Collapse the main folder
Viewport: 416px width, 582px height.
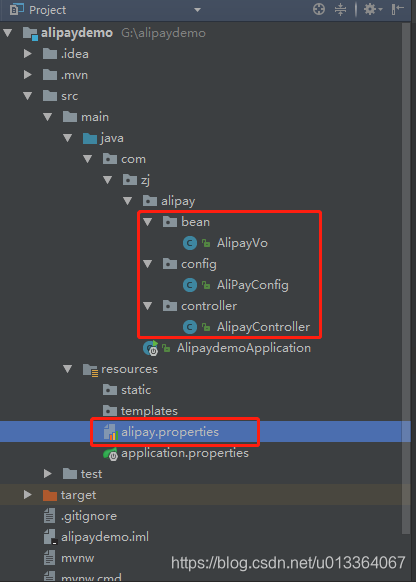pos(48,117)
